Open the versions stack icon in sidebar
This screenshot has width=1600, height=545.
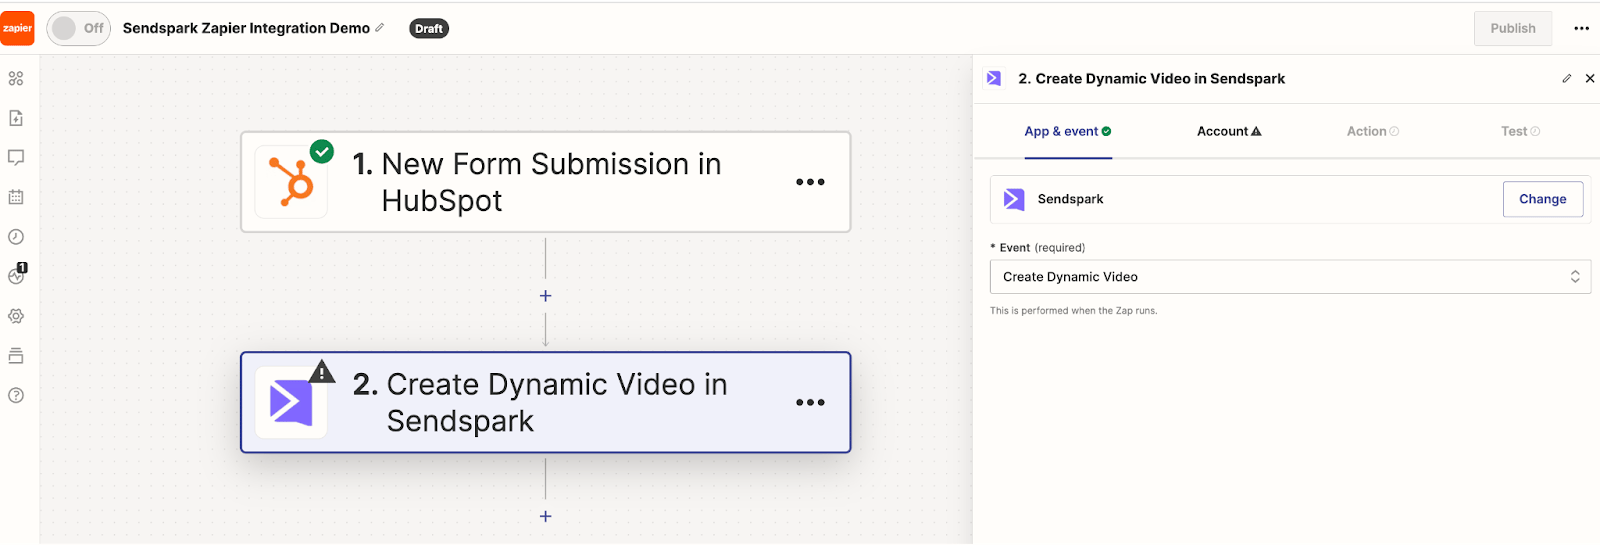point(16,356)
